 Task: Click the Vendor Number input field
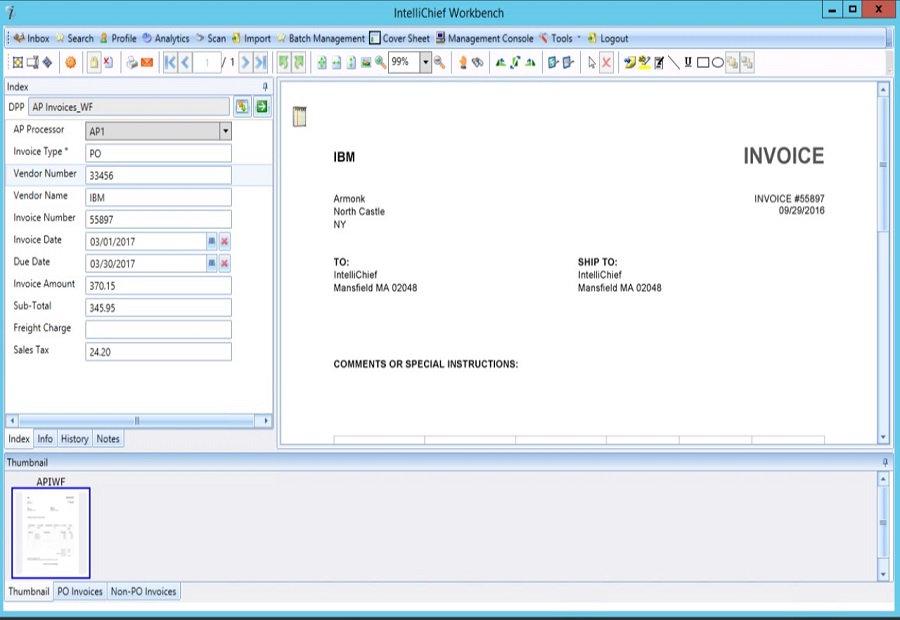[158, 176]
